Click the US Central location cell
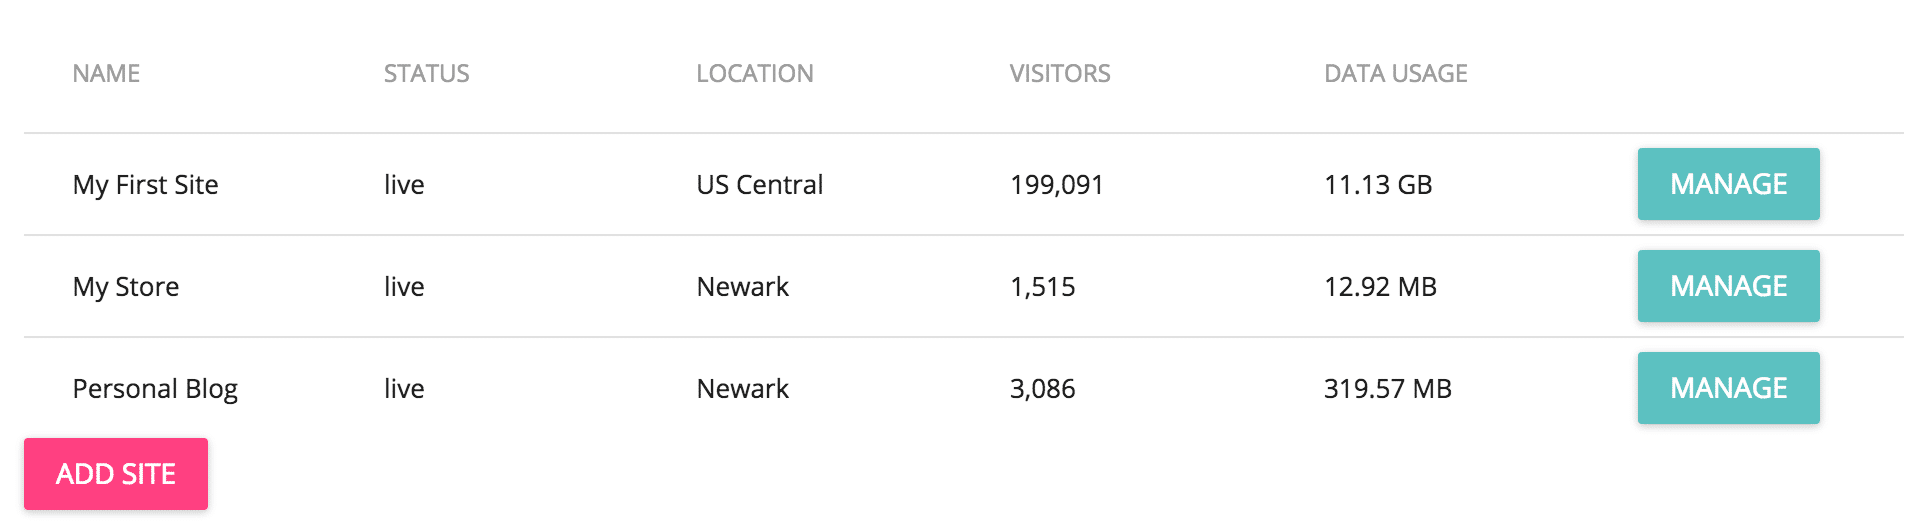Image resolution: width=1916 pixels, height=532 pixels. tap(759, 185)
